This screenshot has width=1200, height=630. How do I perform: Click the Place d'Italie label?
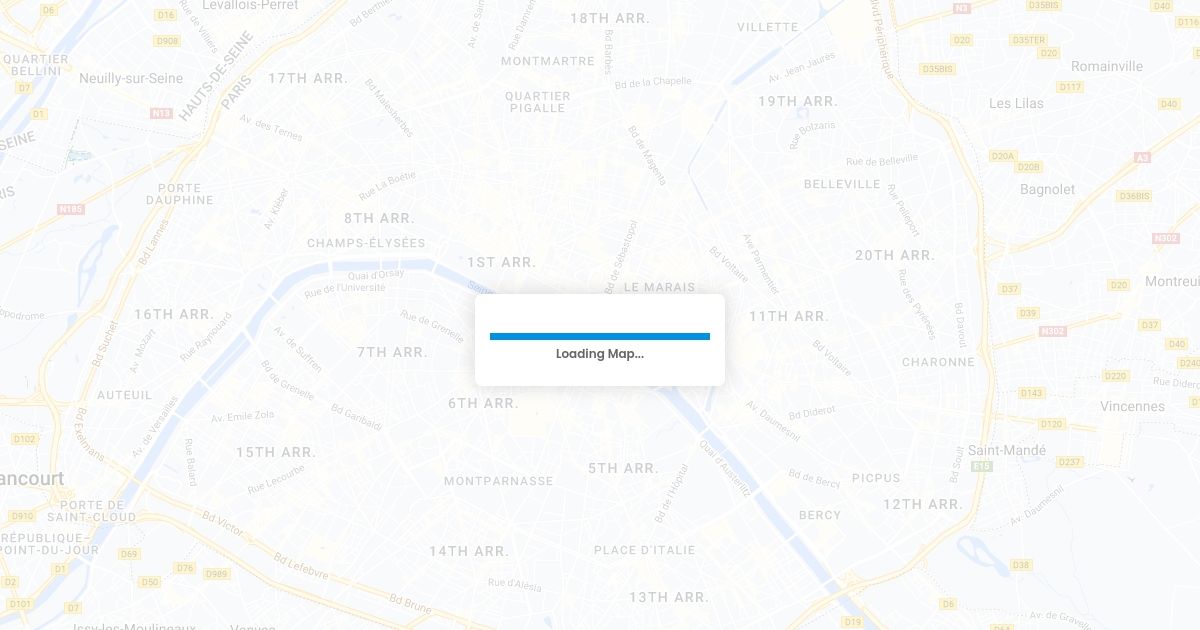tap(644, 551)
